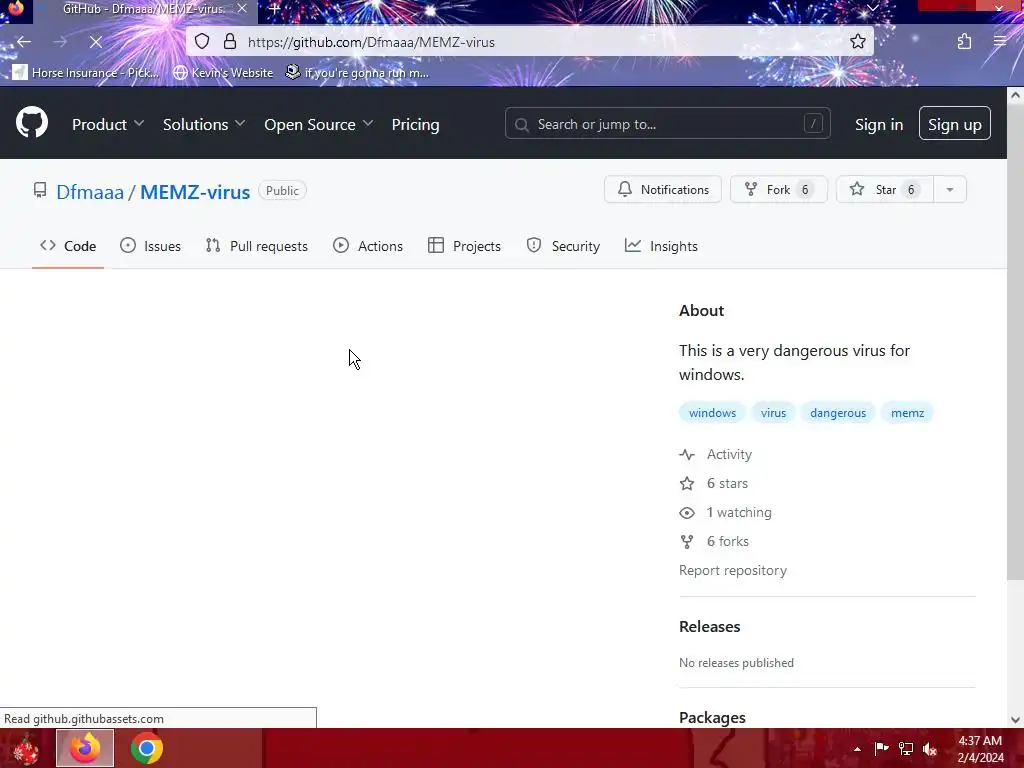
Task: Bookmark this page with the star icon
Action: point(857,42)
